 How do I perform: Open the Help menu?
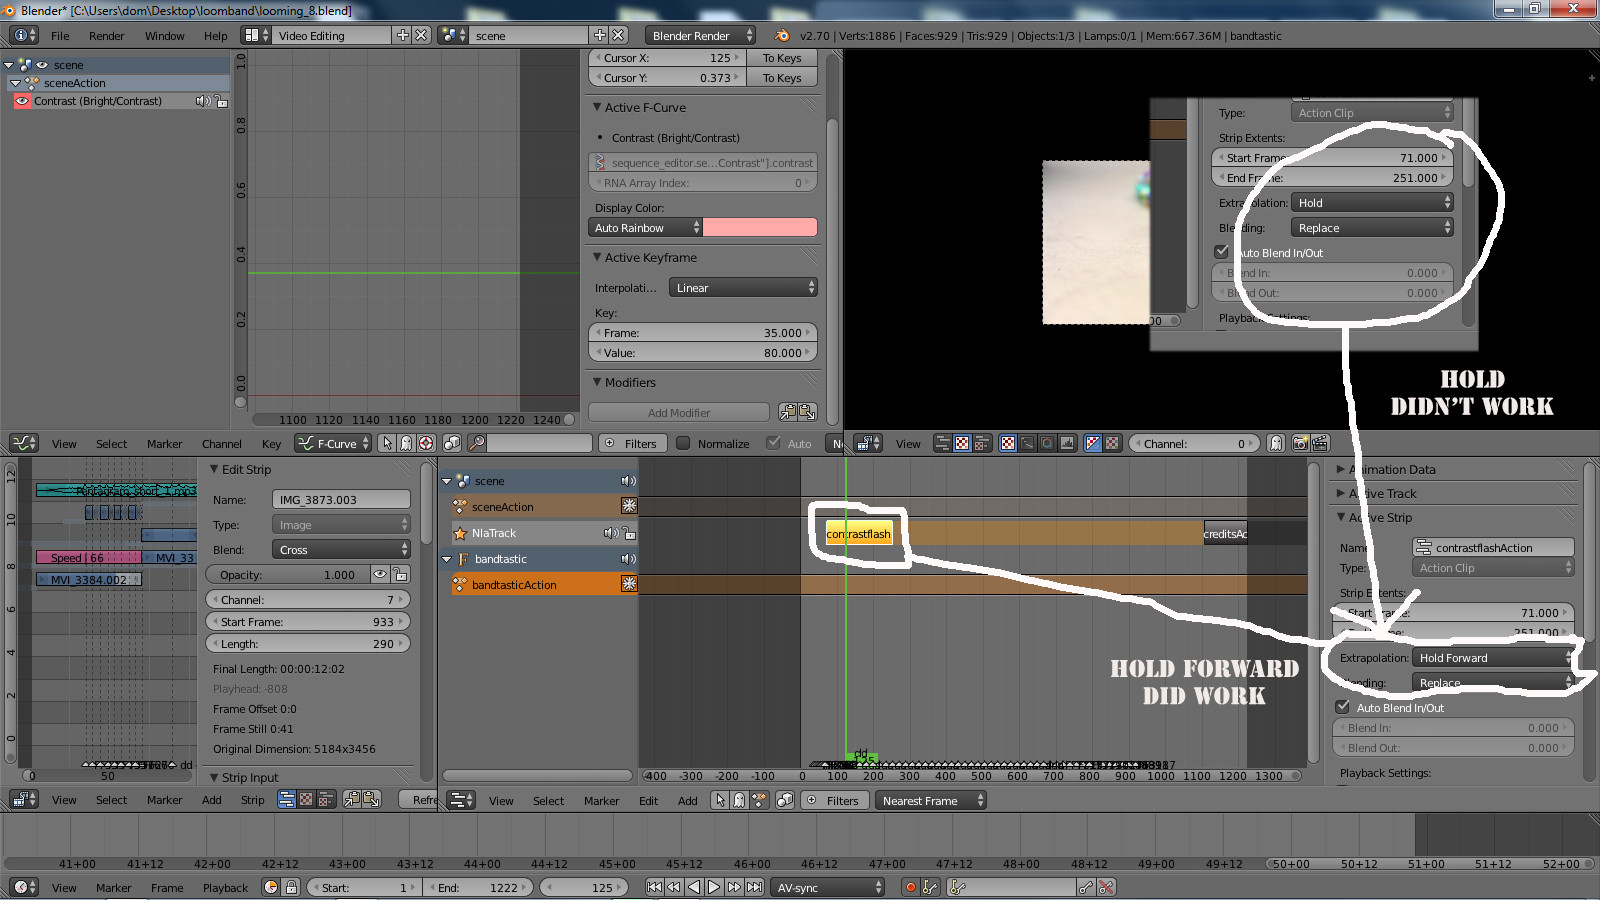point(216,36)
